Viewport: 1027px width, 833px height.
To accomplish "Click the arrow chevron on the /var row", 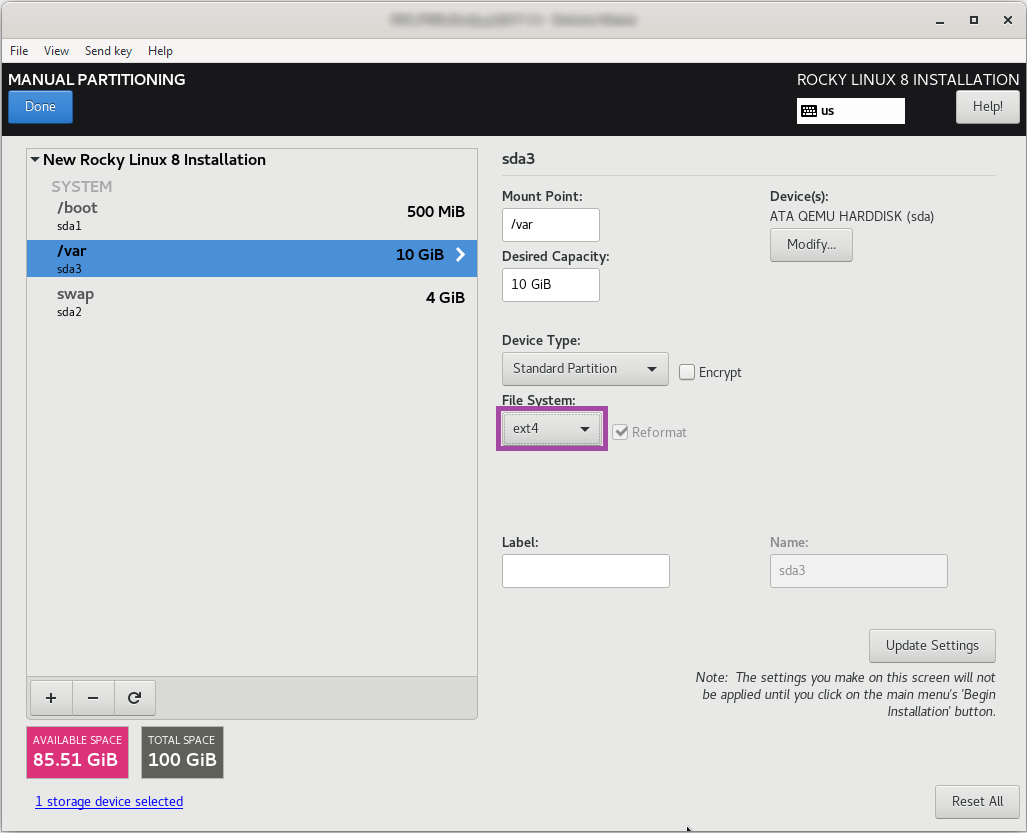I will click(460, 255).
